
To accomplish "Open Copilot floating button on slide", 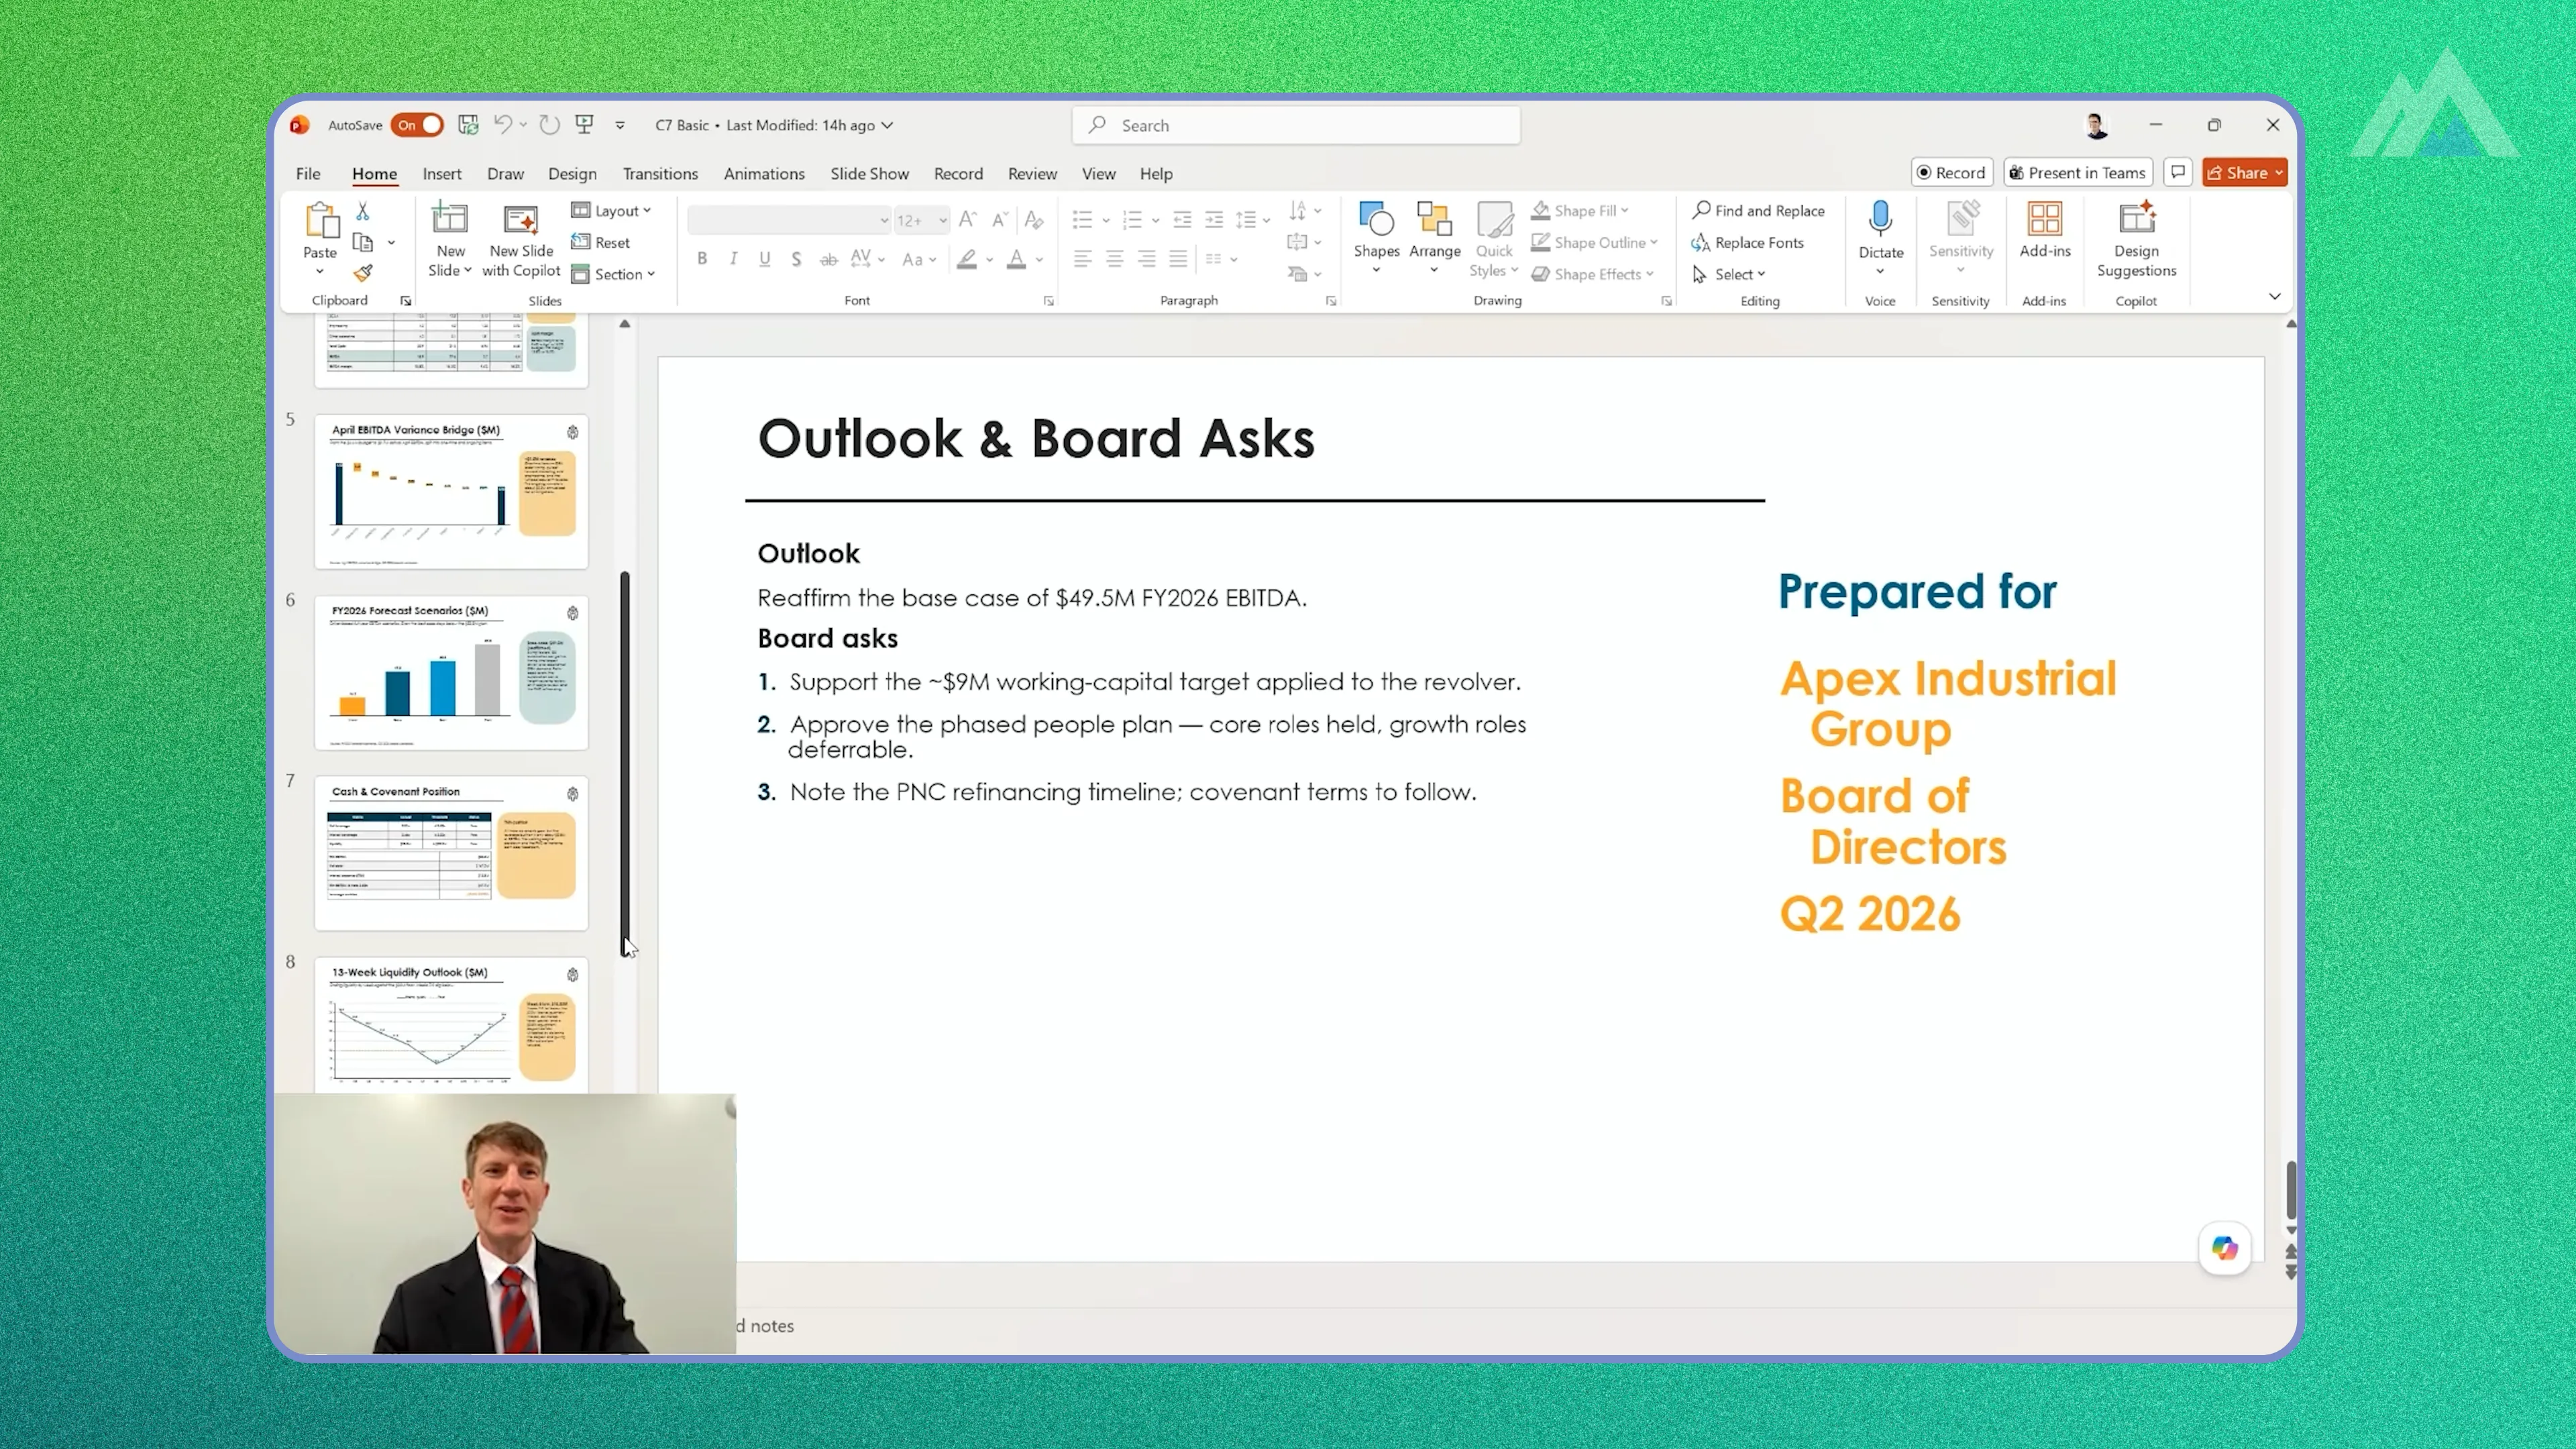I will pos(2224,1248).
